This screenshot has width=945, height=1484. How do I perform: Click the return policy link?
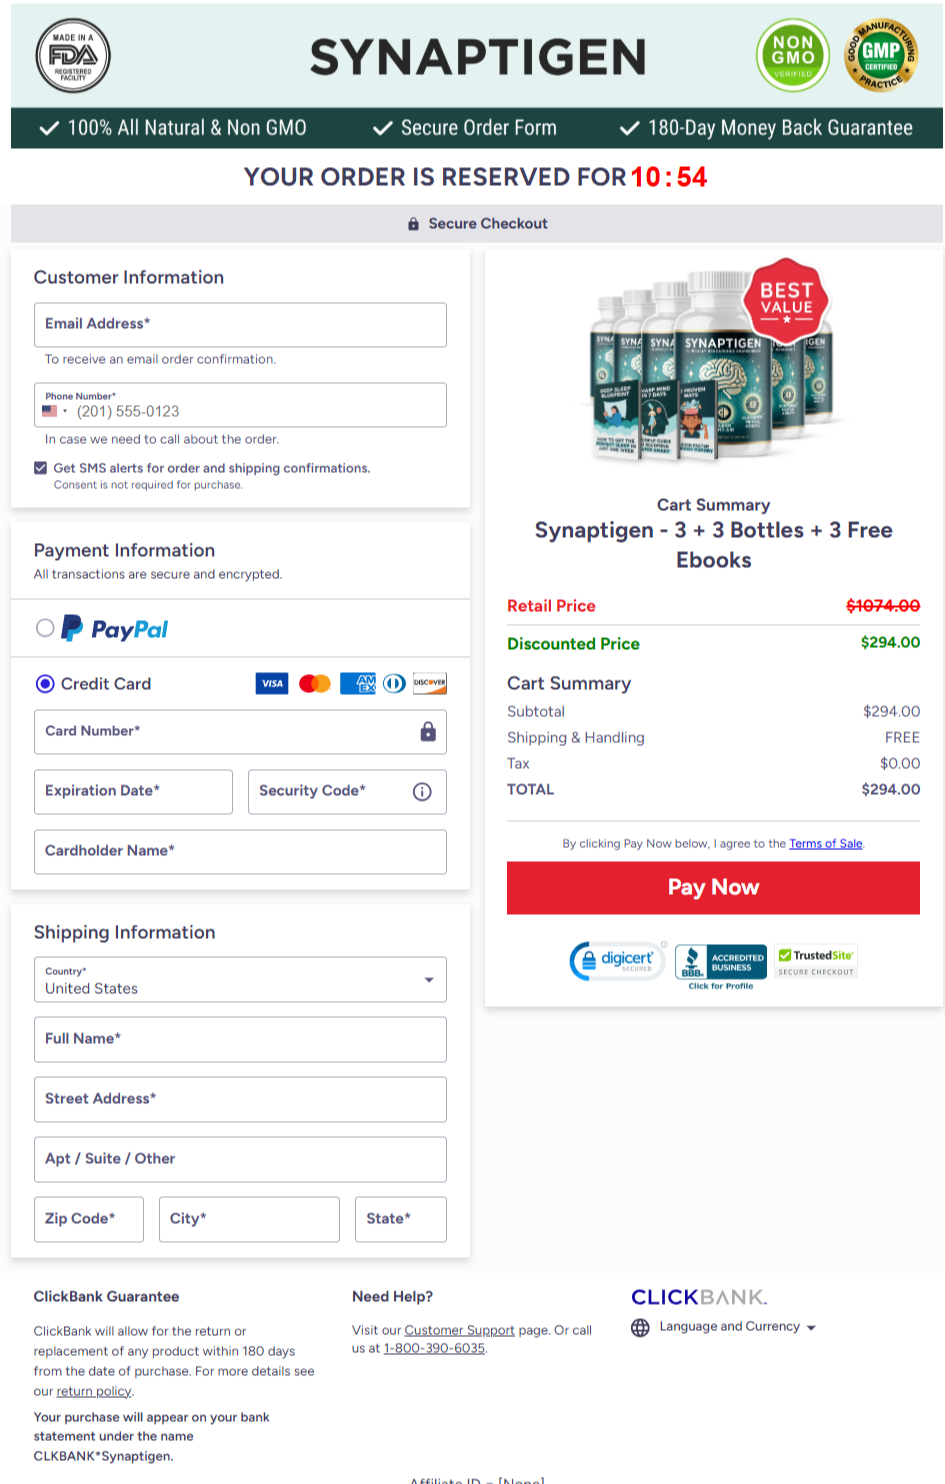coord(94,1391)
